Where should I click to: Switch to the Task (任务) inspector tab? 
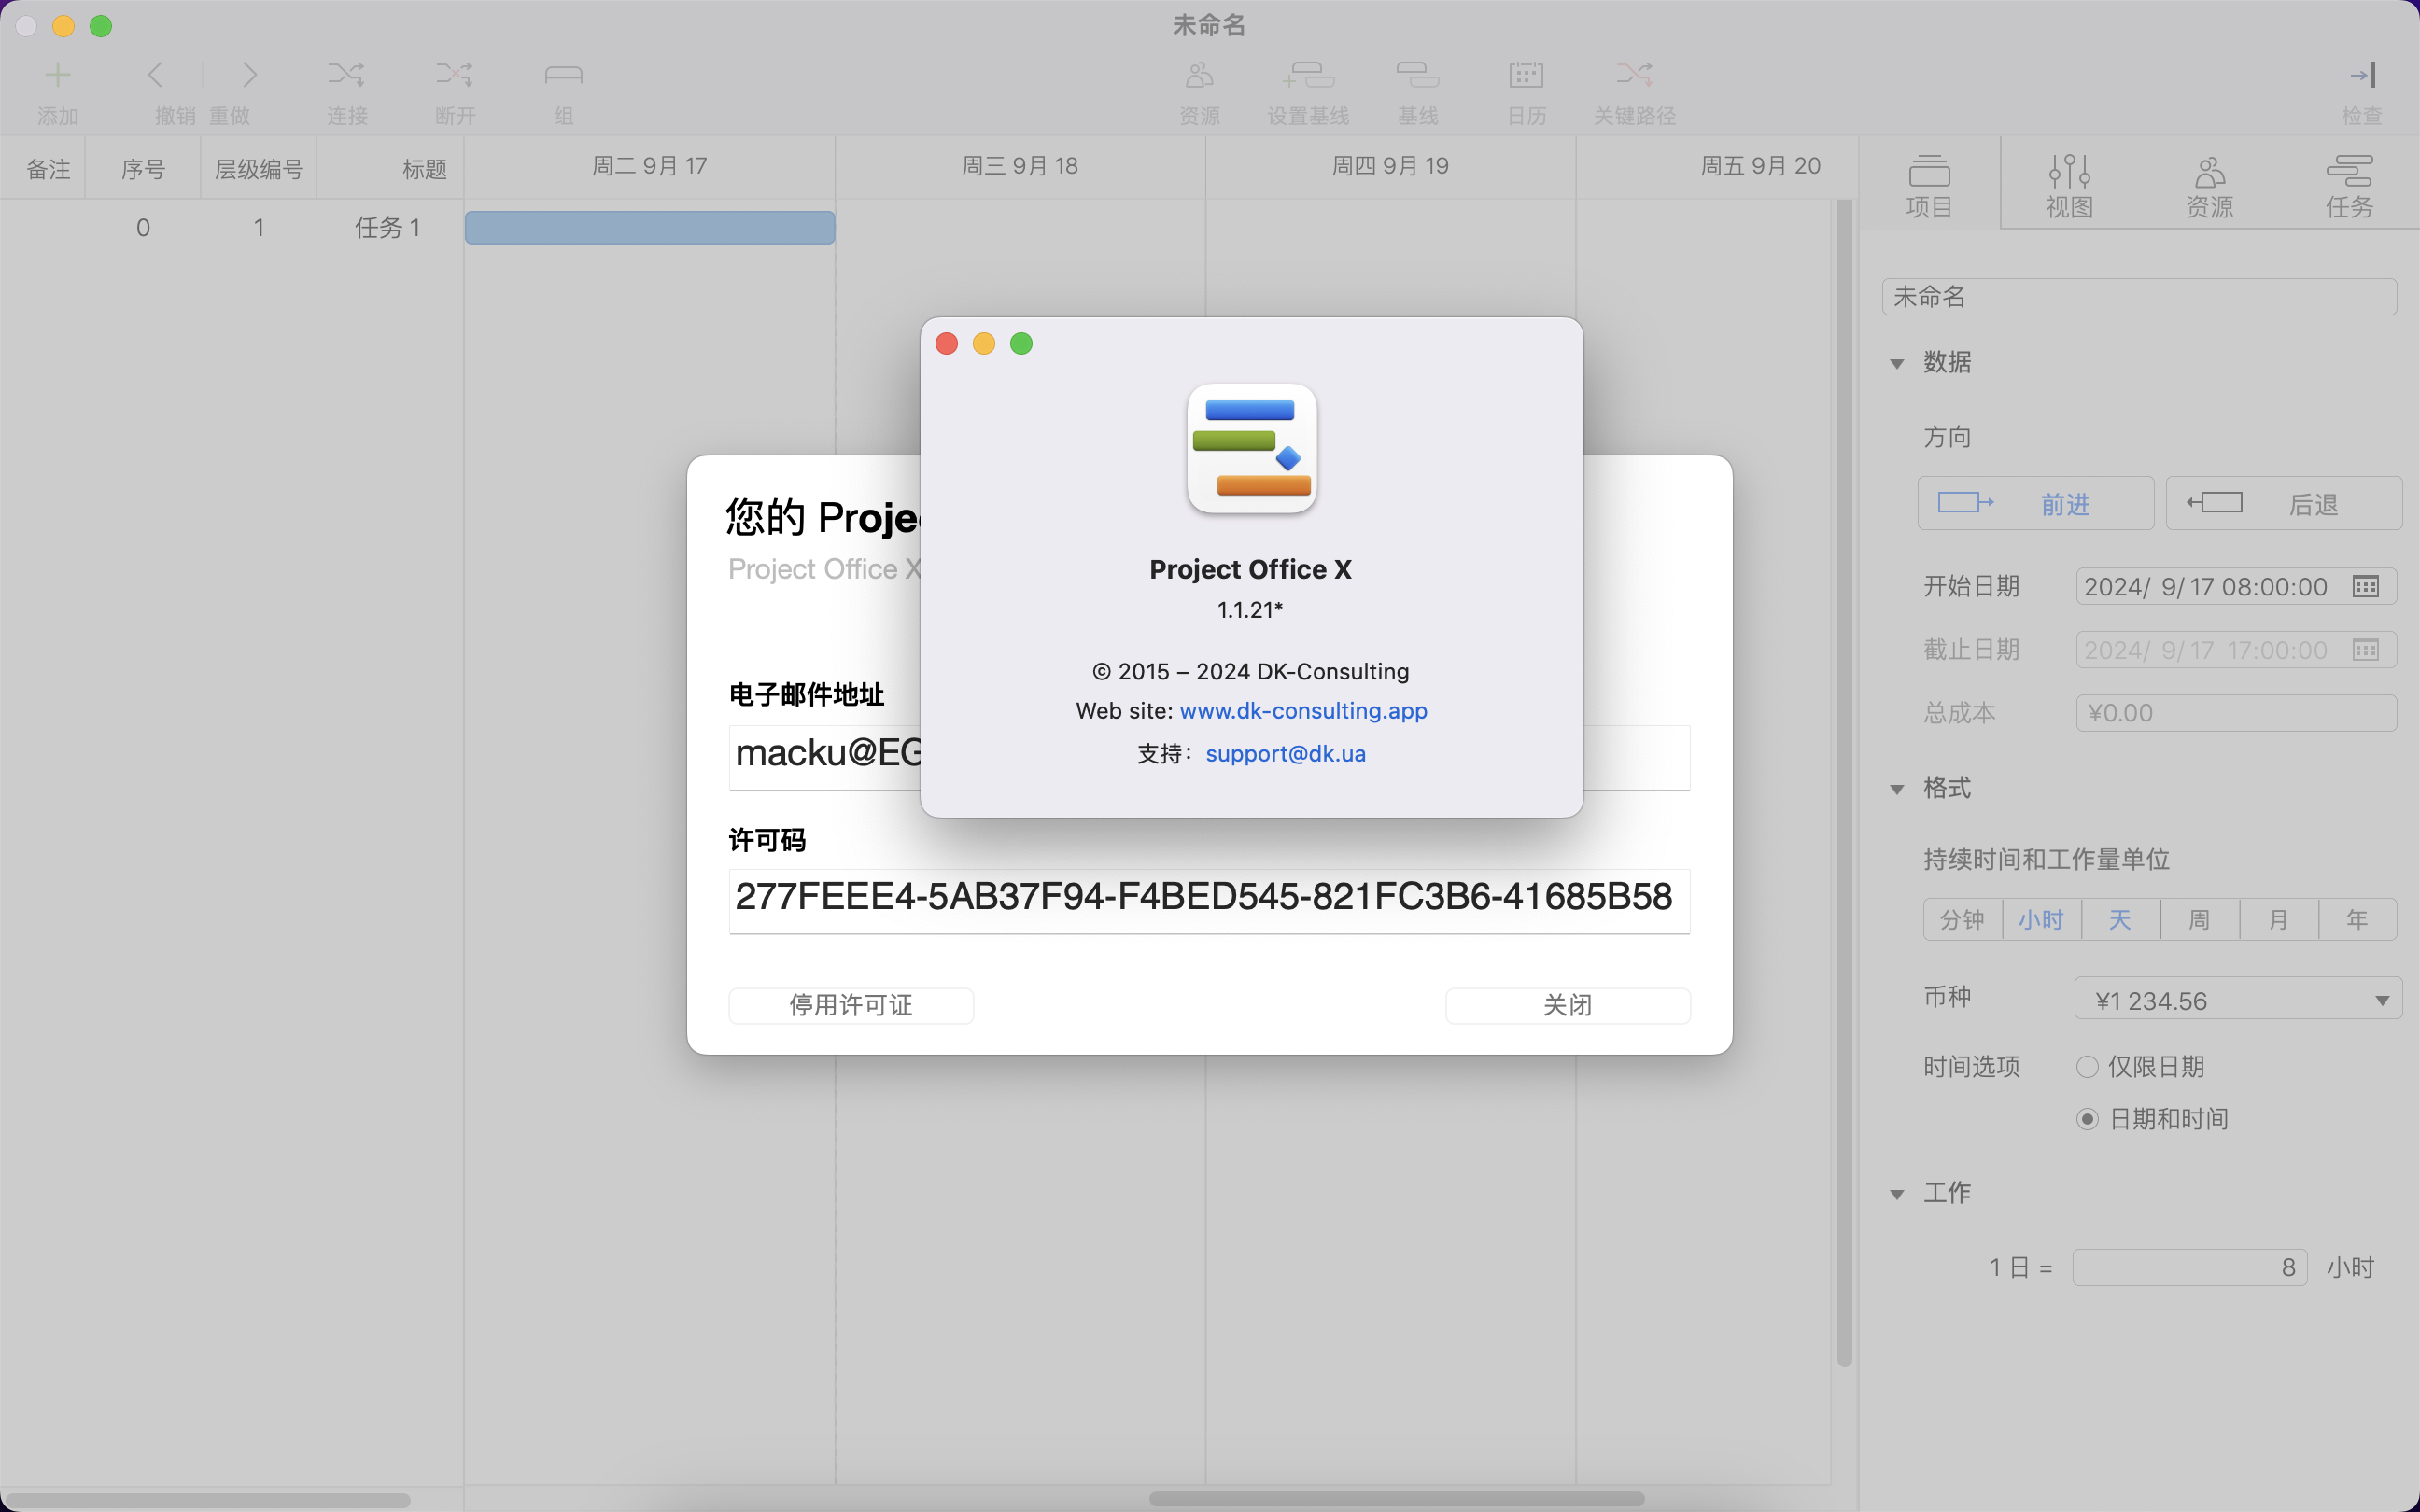[2349, 186]
